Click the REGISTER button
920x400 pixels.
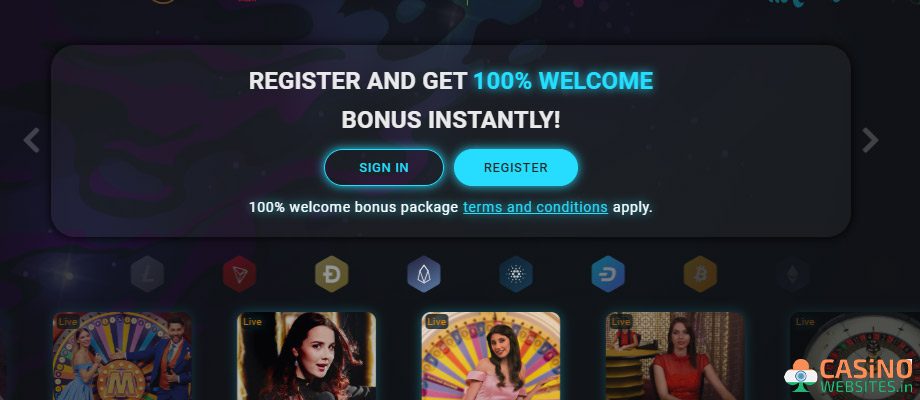tap(516, 167)
